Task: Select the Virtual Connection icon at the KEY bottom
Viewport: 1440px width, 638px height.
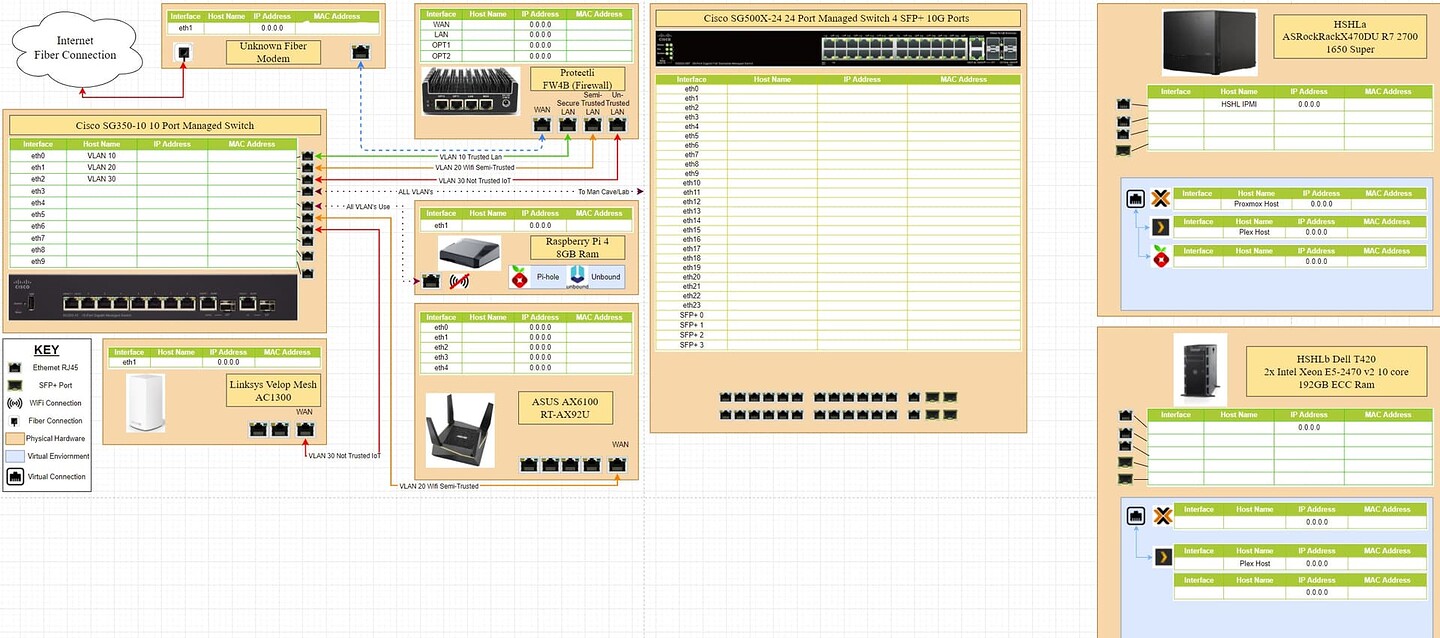Action: pos(14,477)
